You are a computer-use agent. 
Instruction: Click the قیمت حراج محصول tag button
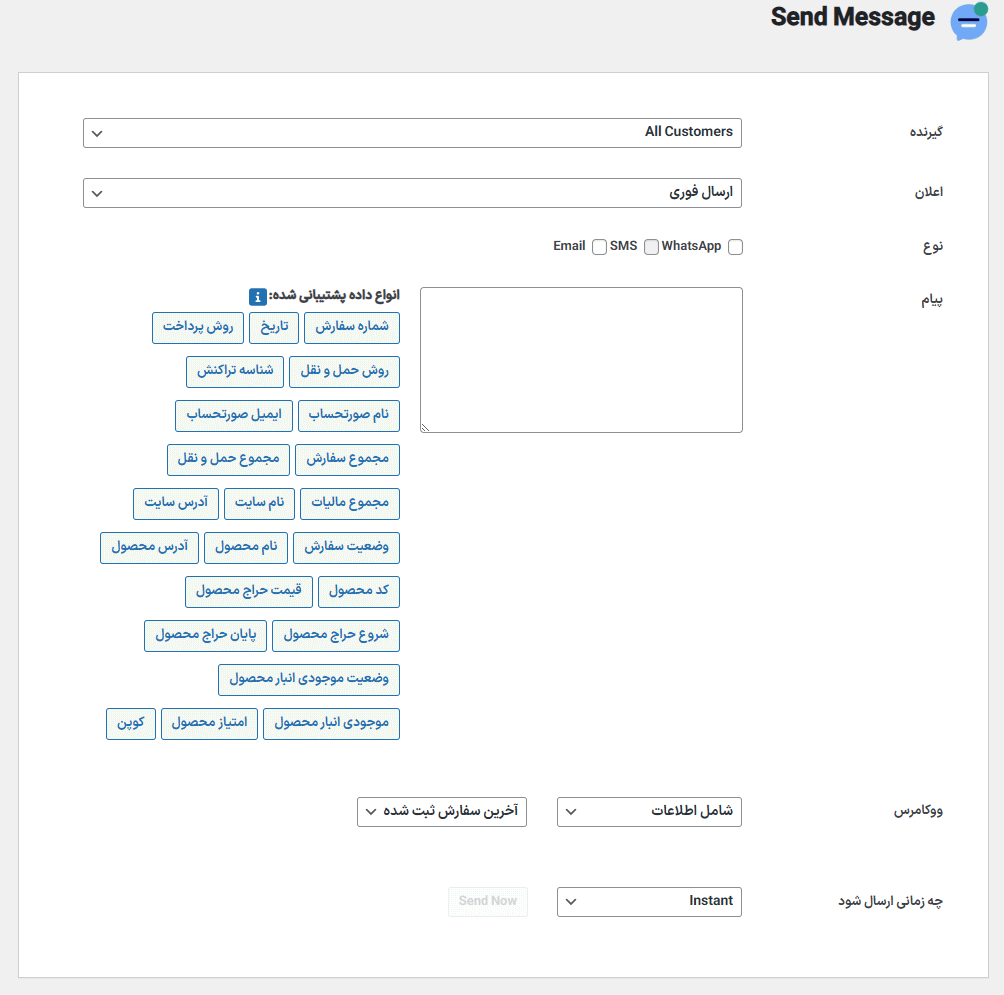click(249, 592)
